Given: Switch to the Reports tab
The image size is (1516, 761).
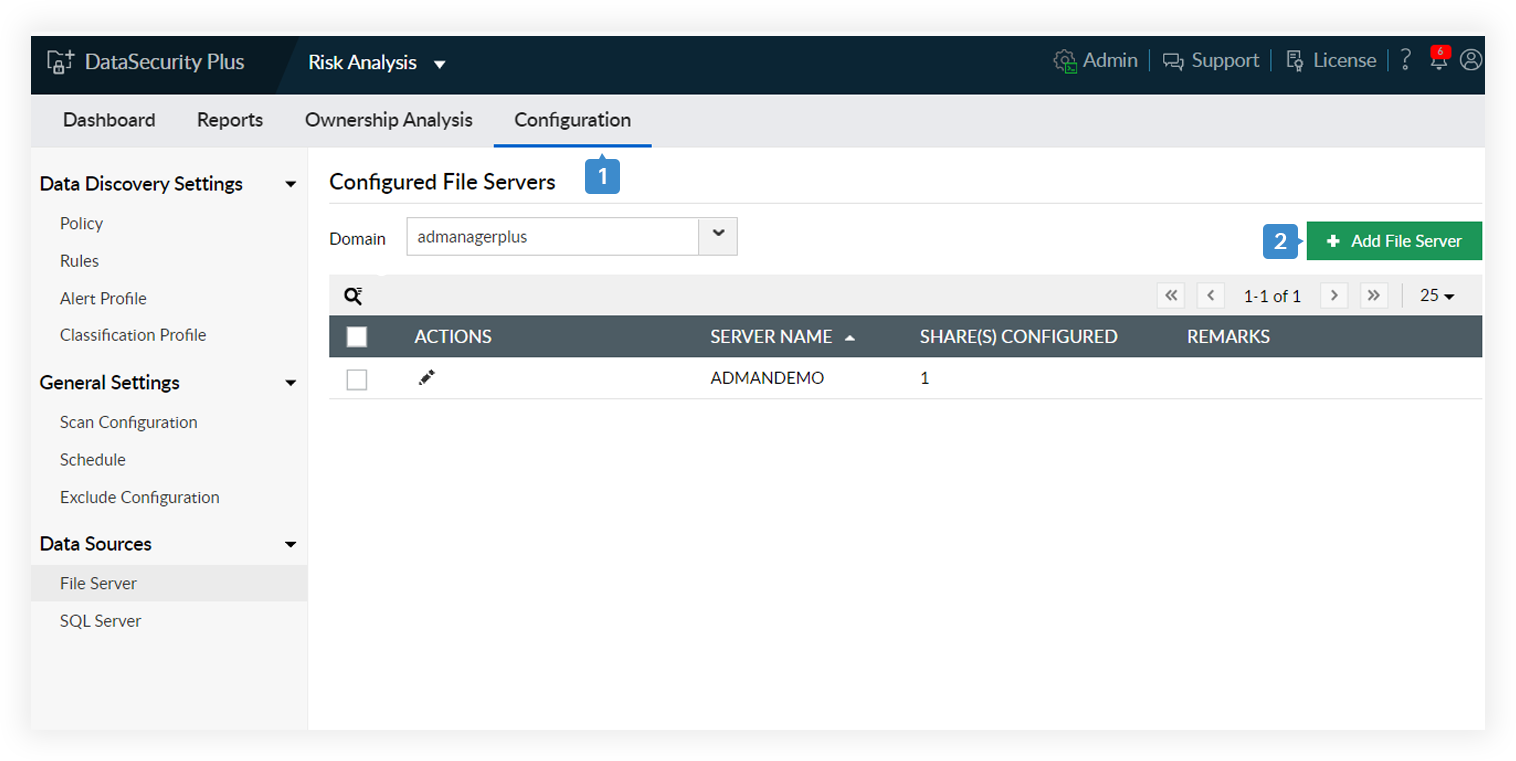Looking at the screenshot, I should point(230,120).
